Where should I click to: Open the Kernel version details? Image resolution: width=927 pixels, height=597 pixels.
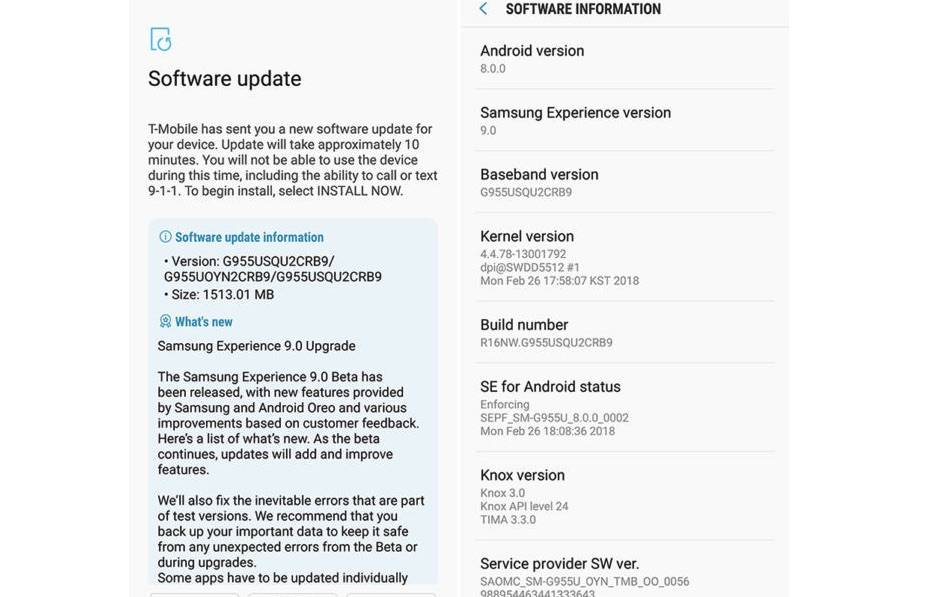click(624, 258)
